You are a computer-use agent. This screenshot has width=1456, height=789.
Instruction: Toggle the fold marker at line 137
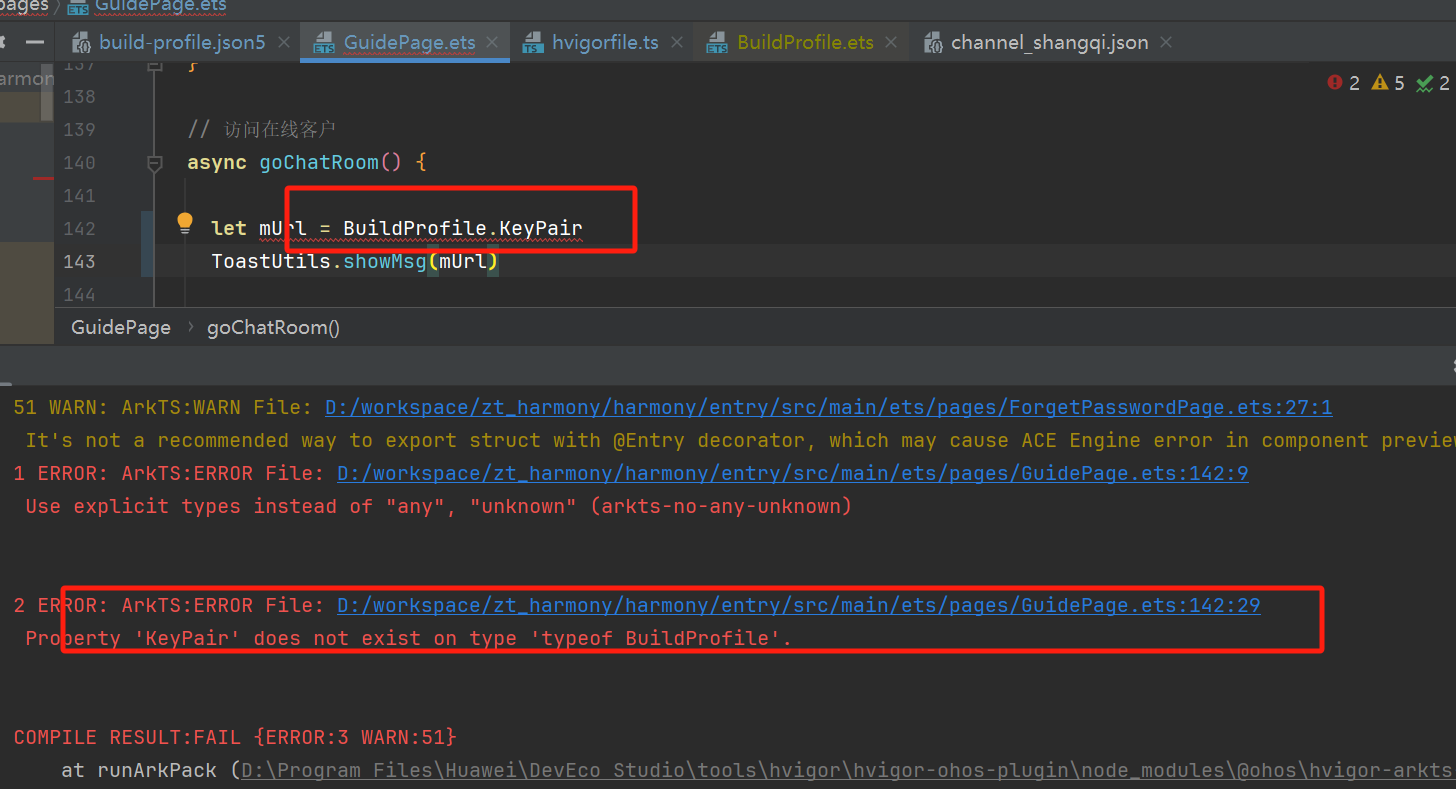[x=154, y=66]
